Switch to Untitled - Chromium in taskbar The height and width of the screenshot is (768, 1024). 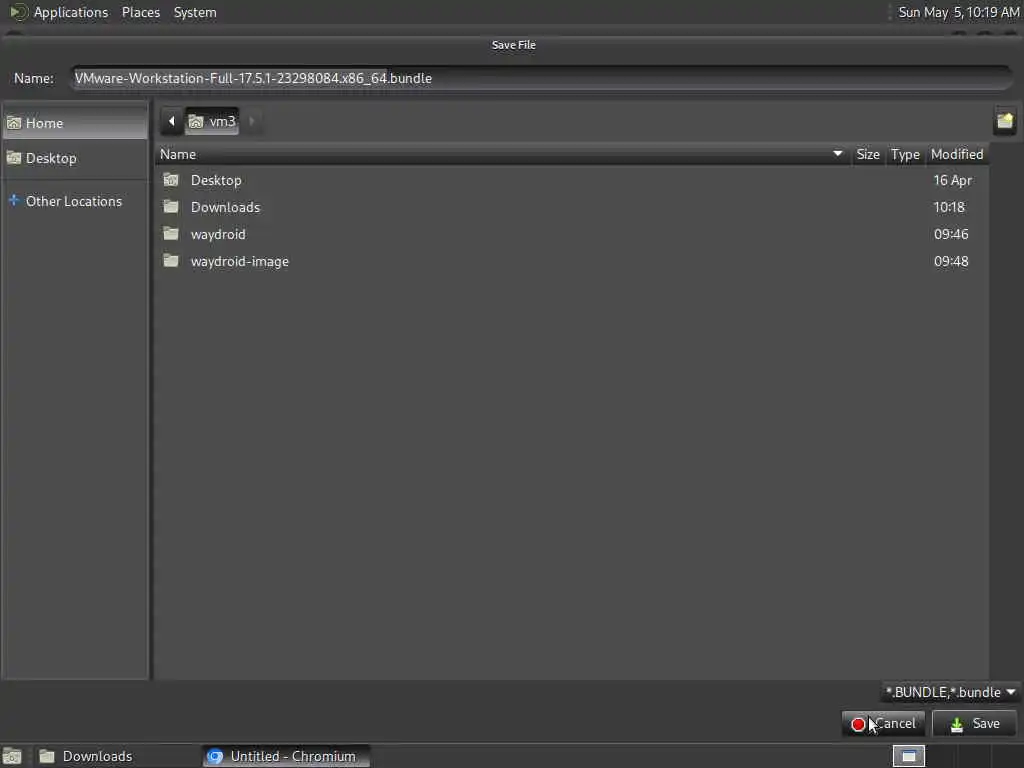tap(286, 756)
